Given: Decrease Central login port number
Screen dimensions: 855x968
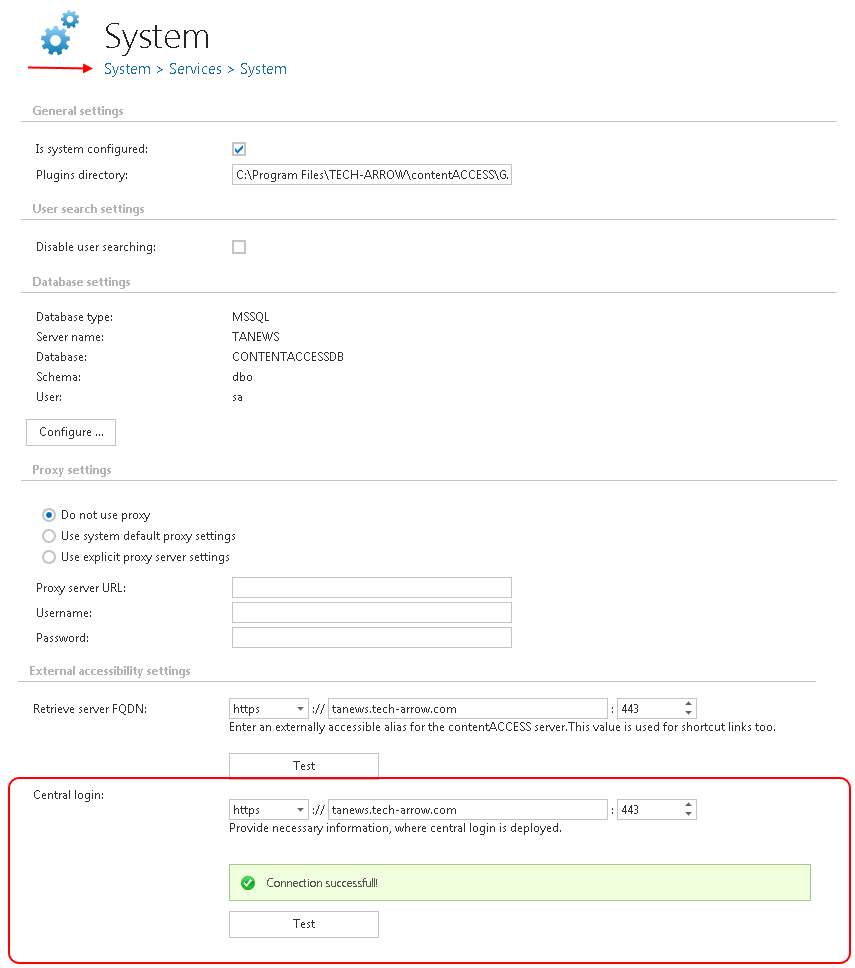Looking at the screenshot, I should (x=689, y=814).
